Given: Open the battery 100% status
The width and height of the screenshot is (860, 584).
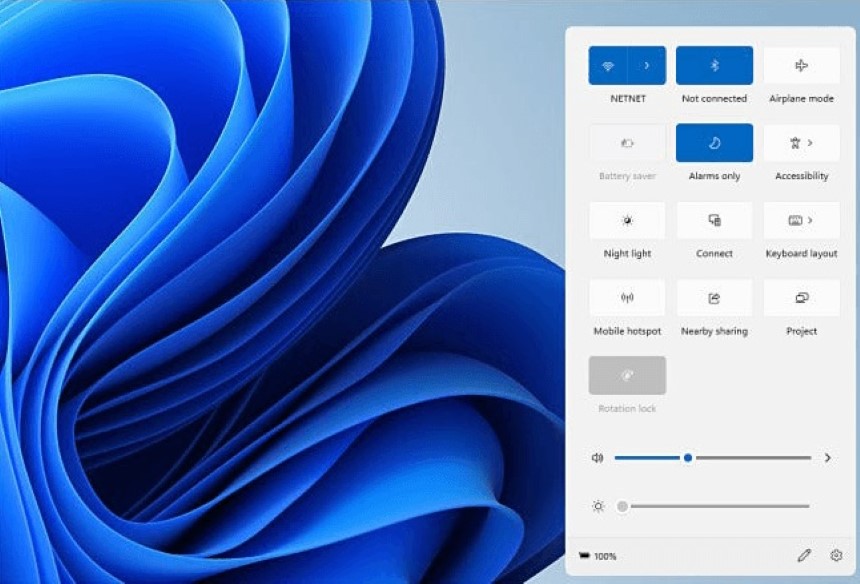Looking at the screenshot, I should (598, 556).
